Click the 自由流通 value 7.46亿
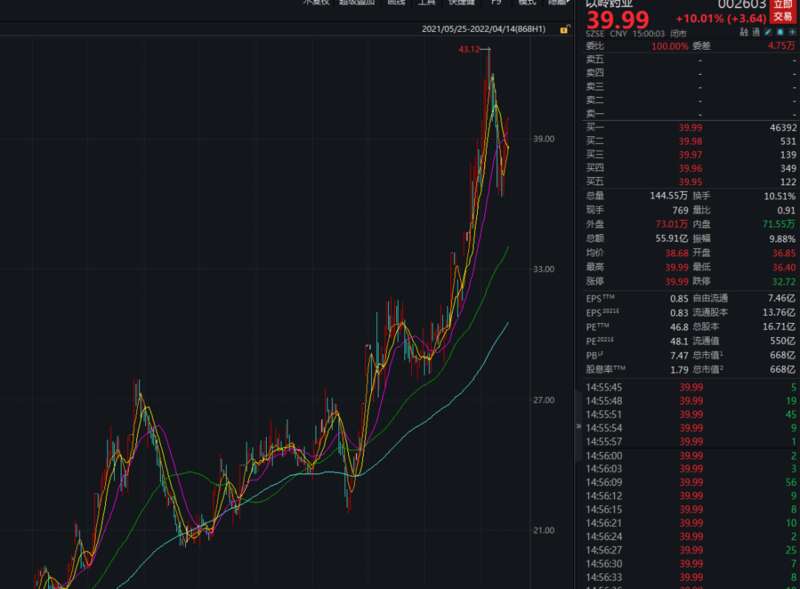Viewport: 800px width, 589px height. tap(782, 298)
